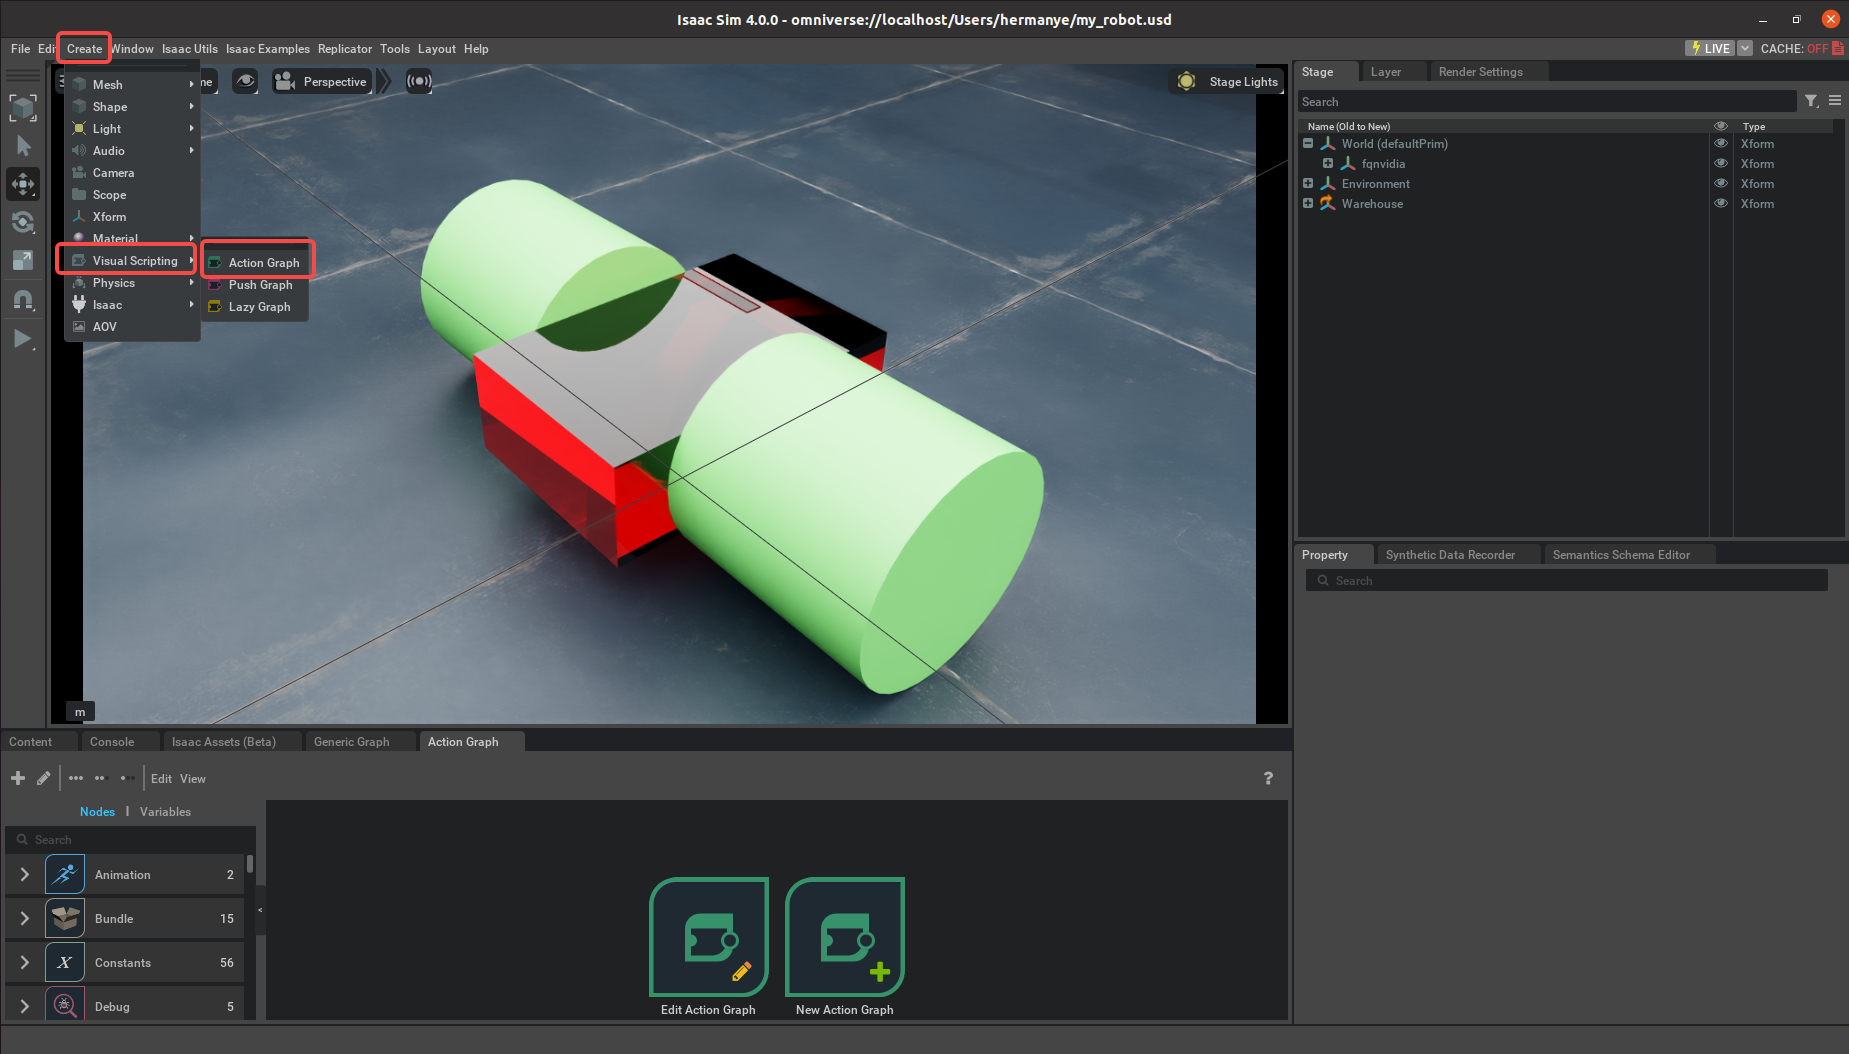1849x1054 pixels.
Task: Toggle visibility of Warehouse prim
Action: click(x=1721, y=203)
